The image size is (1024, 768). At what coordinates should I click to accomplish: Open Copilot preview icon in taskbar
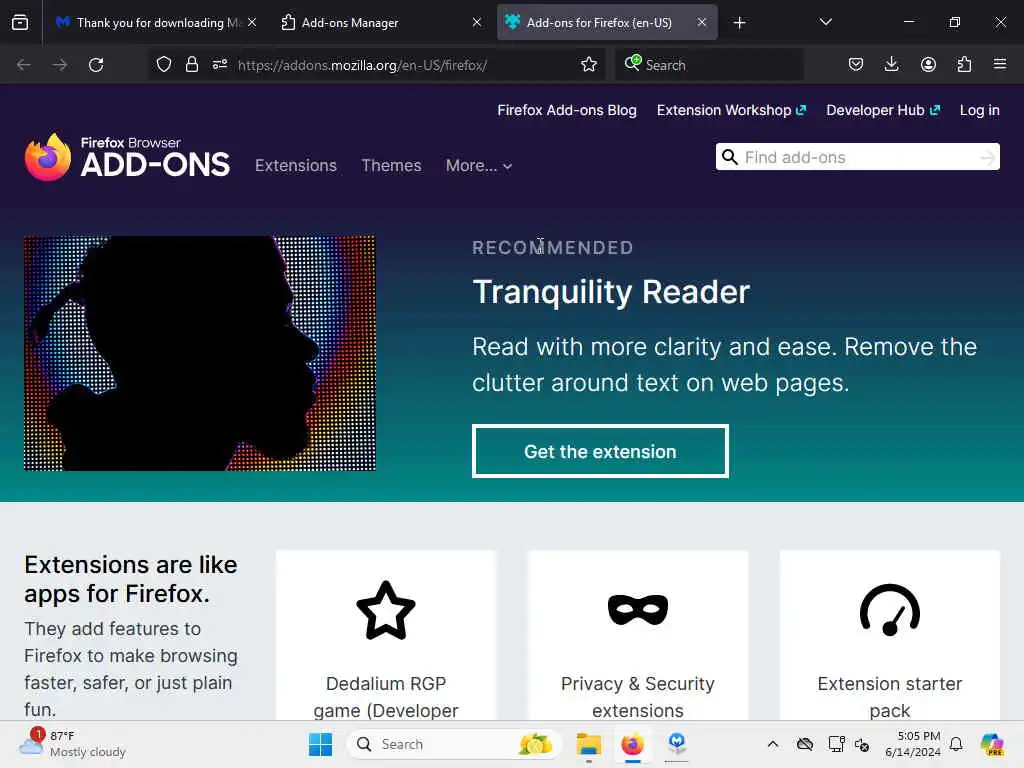(991, 744)
